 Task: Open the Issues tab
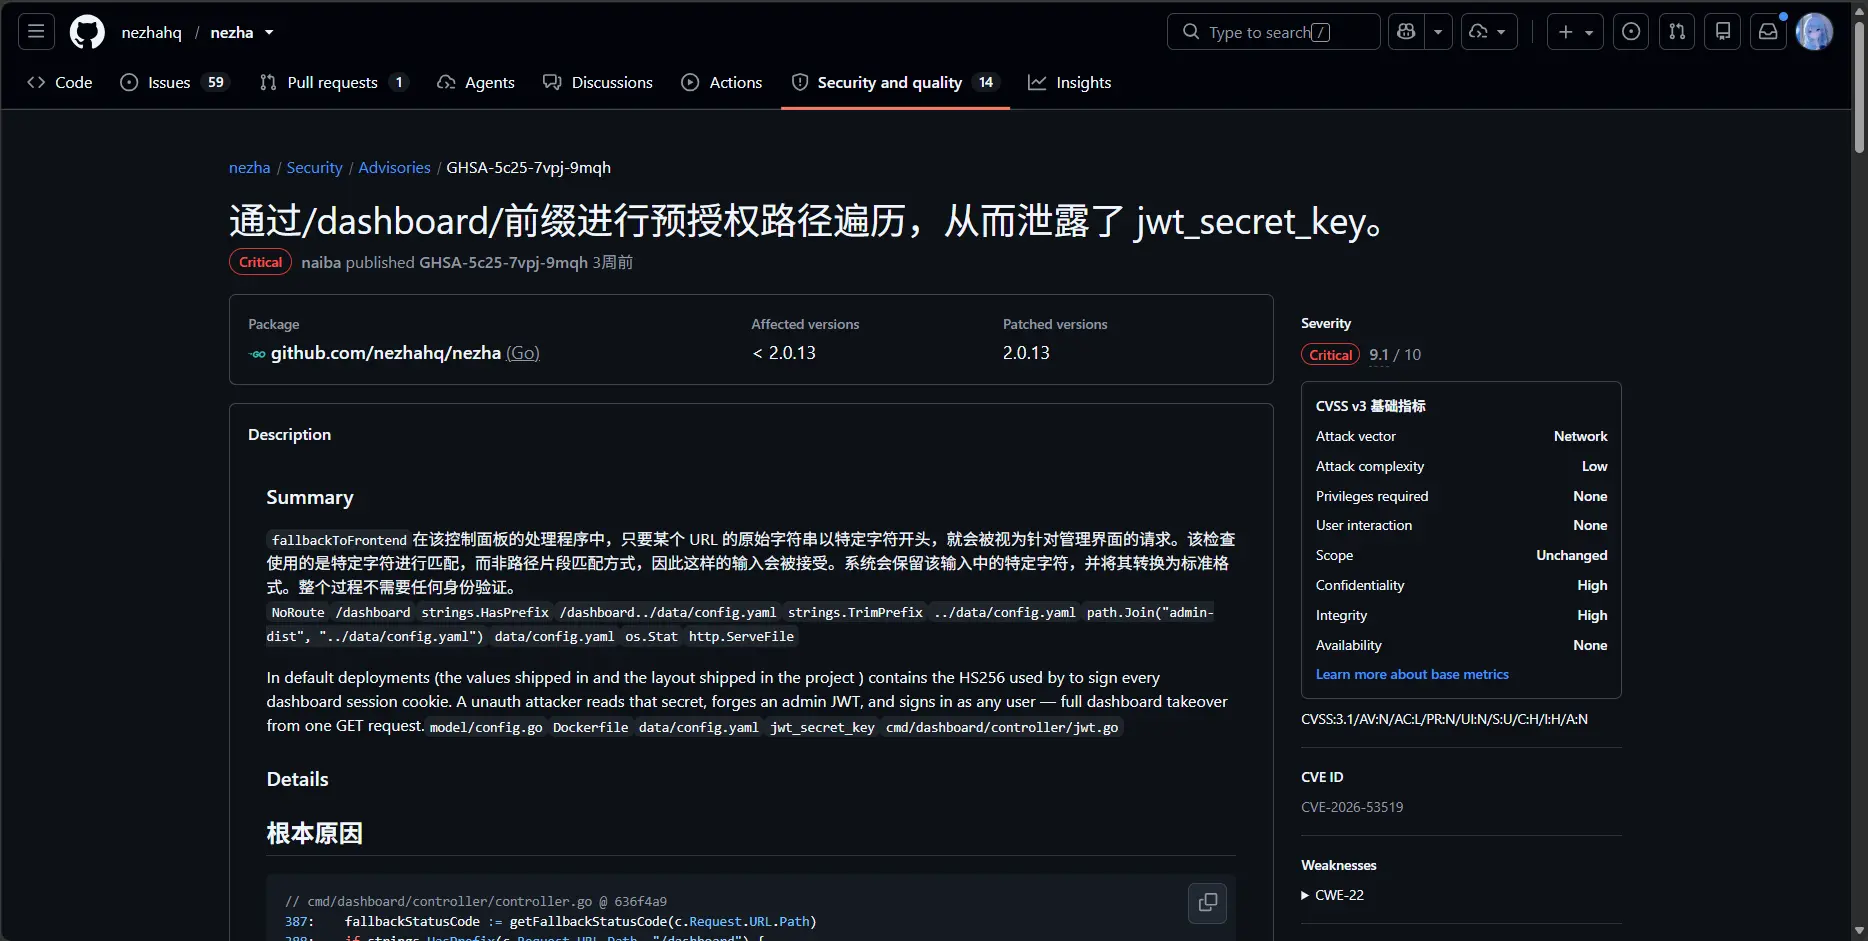coord(175,82)
